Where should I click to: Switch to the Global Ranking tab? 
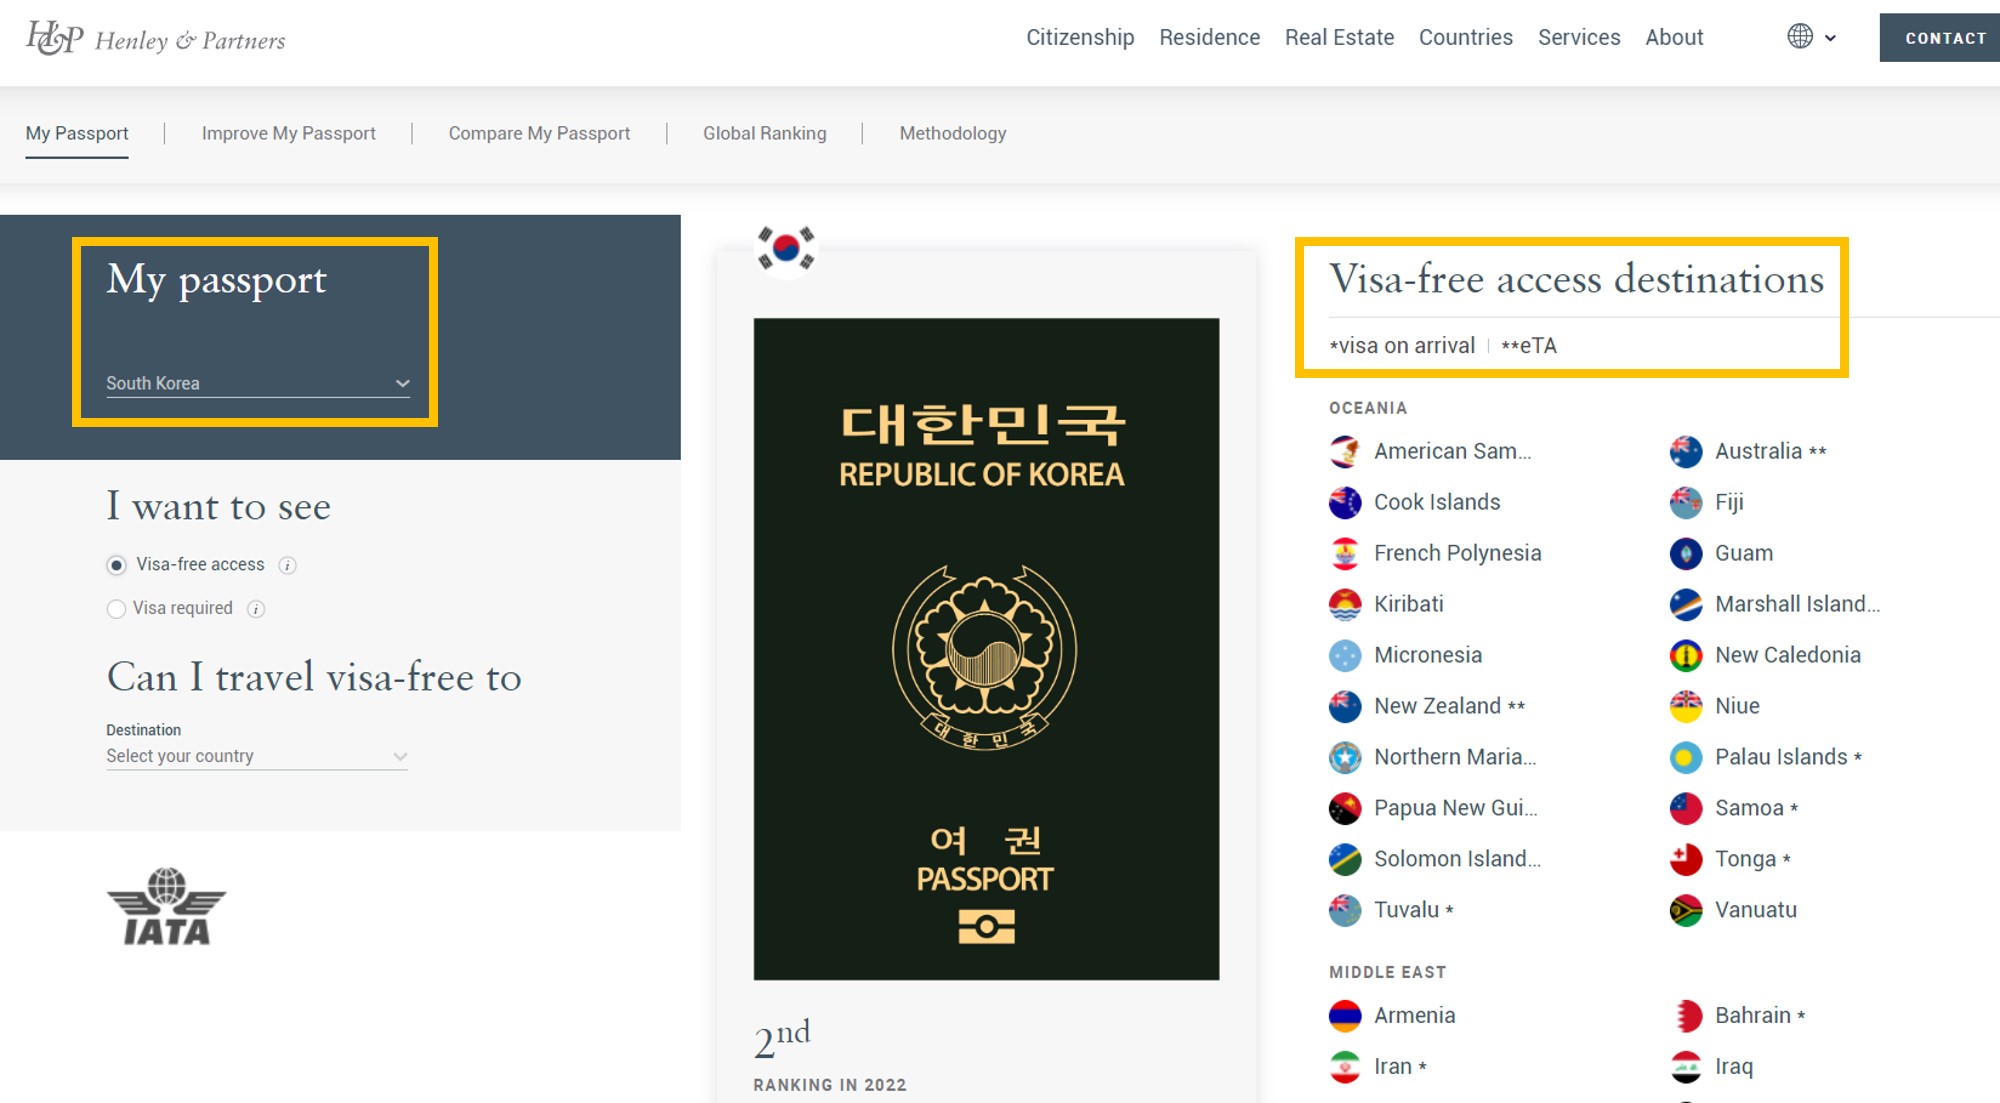tap(764, 133)
